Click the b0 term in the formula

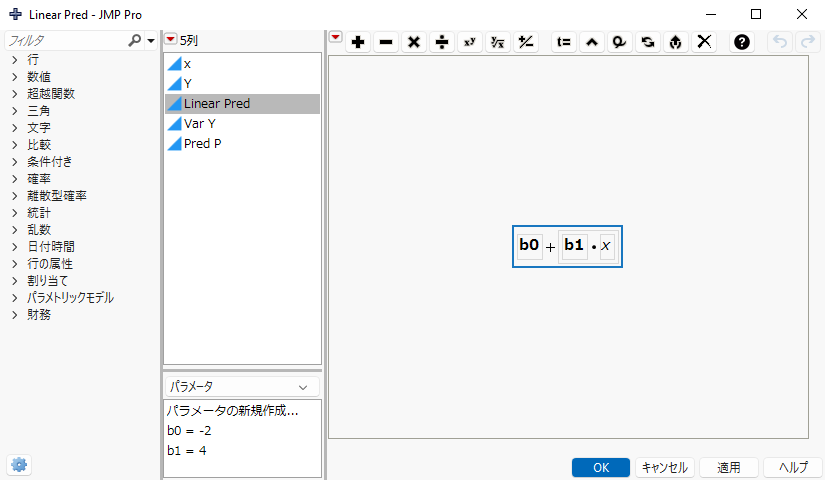coord(529,245)
